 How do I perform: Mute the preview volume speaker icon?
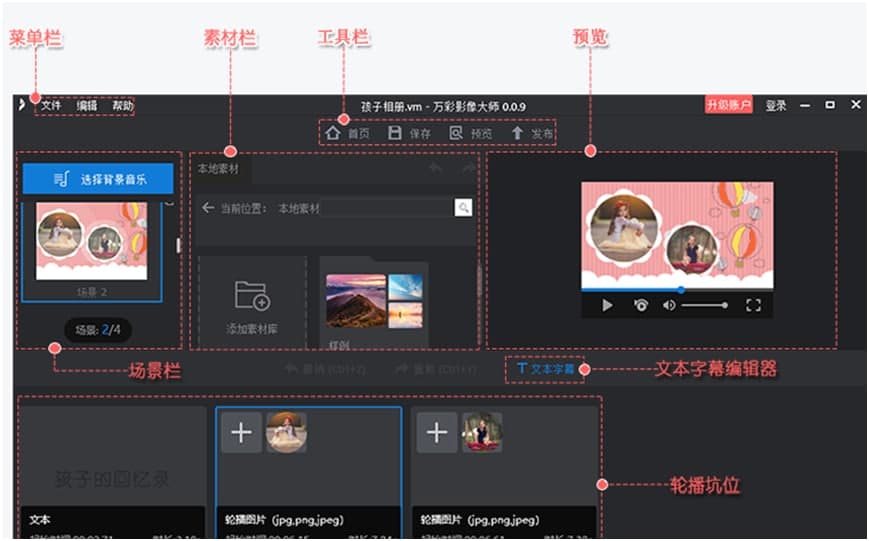(x=669, y=305)
